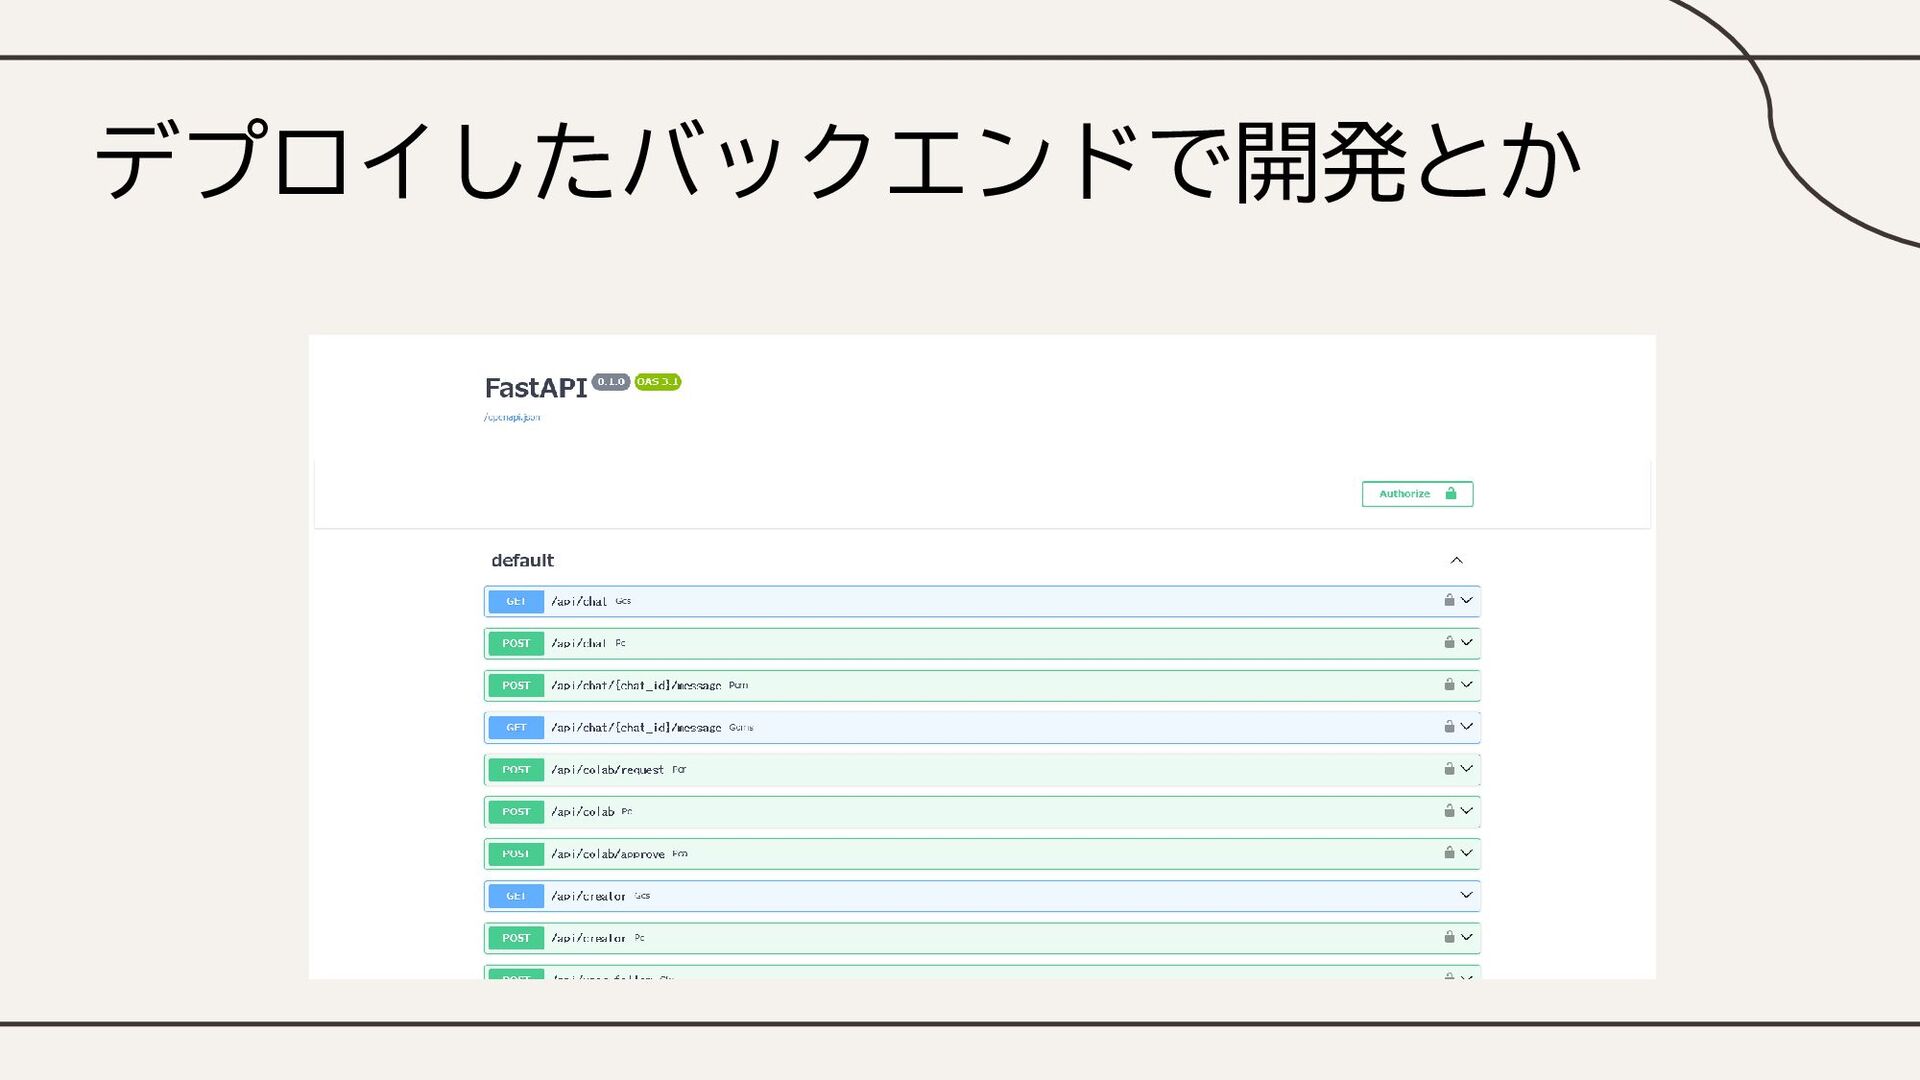Image resolution: width=1920 pixels, height=1080 pixels.
Task: Click lock icon on POST chat message row
Action: 1449,684
